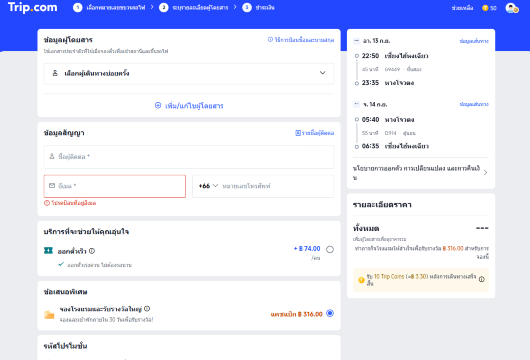
Task: Click the ฿316.00 amount in price details
Action: pyautogui.click(x=453, y=248)
